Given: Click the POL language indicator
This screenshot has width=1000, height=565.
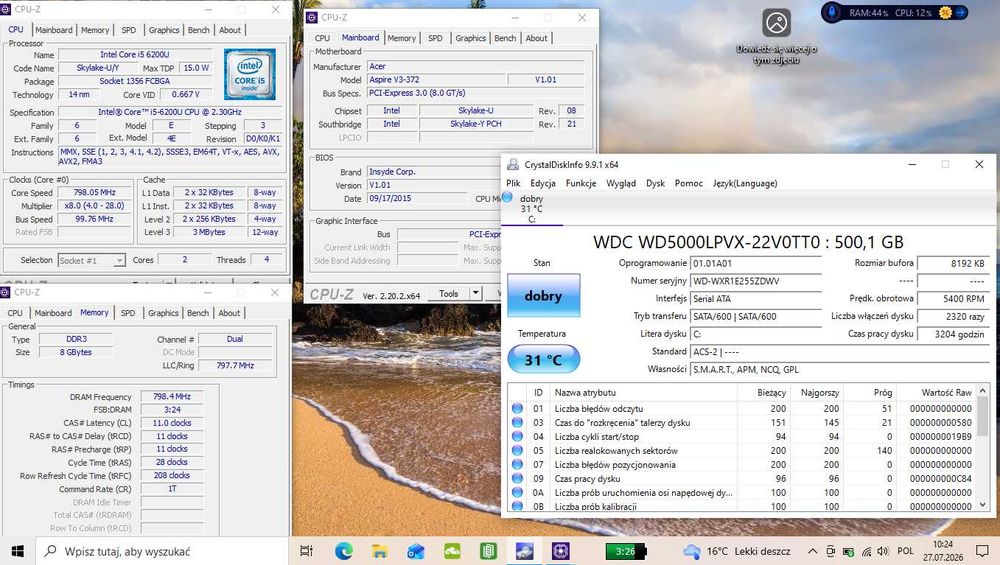Looking at the screenshot, I should tap(906, 551).
